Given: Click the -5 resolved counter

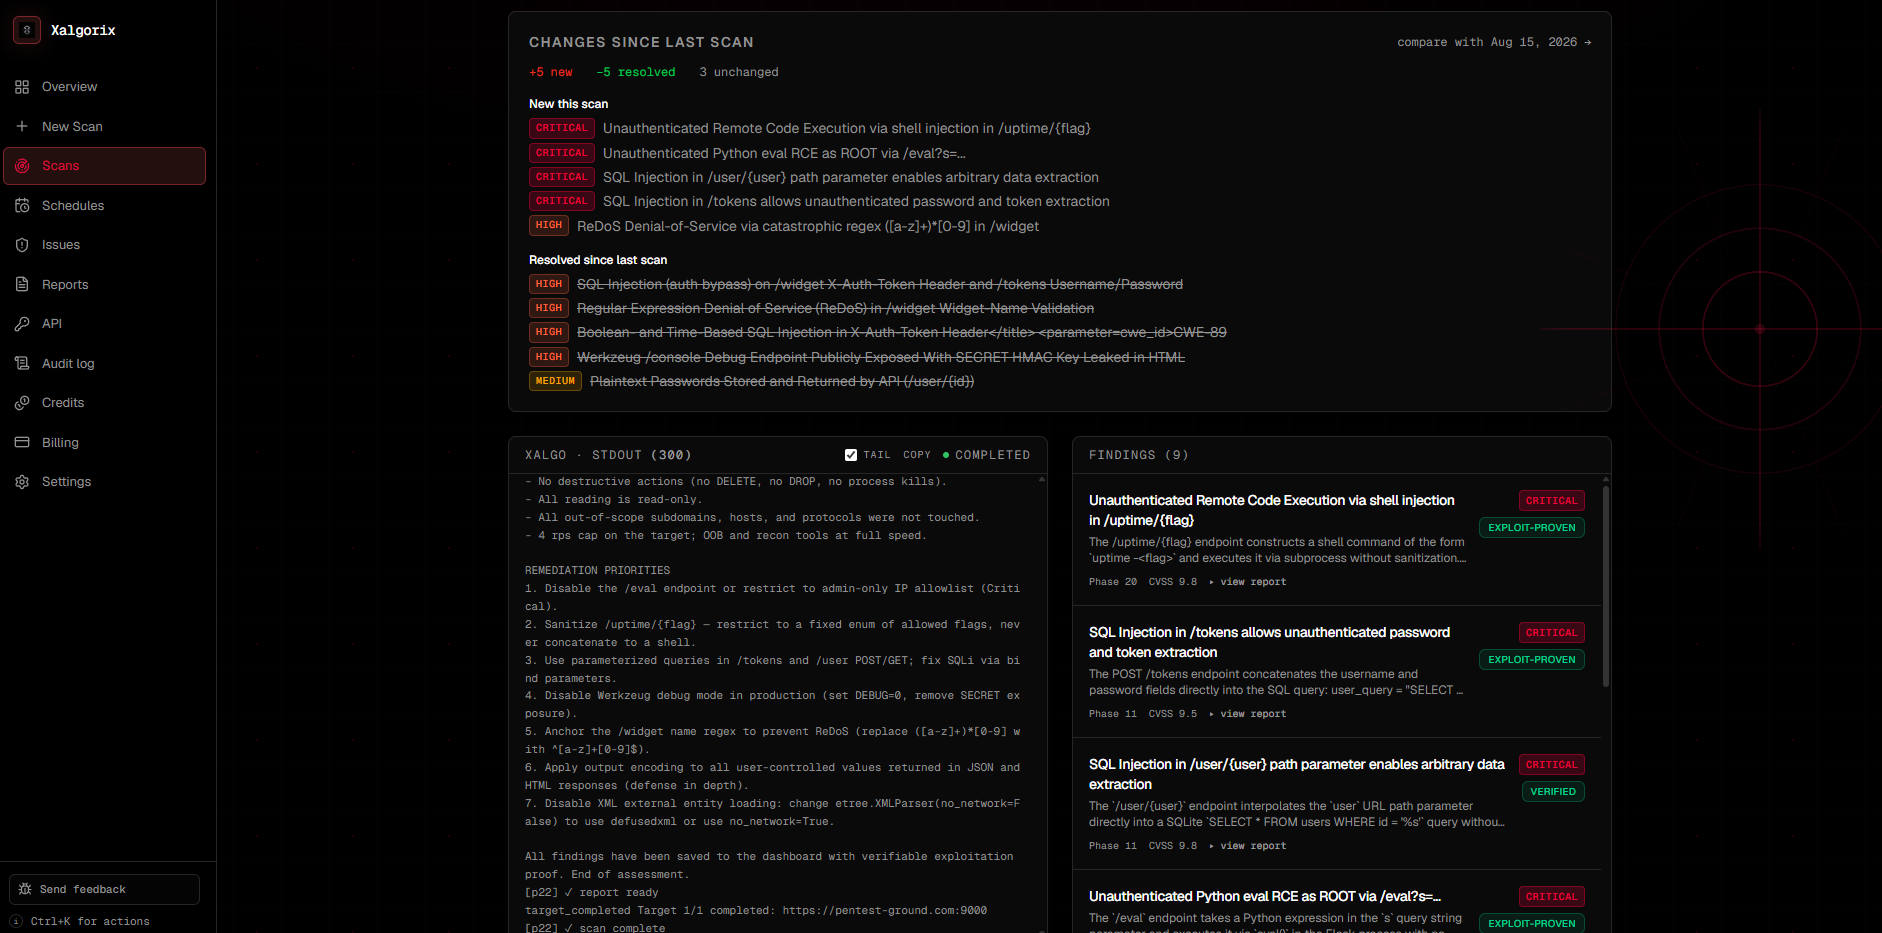Looking at the screenshot, I should 636,72.
